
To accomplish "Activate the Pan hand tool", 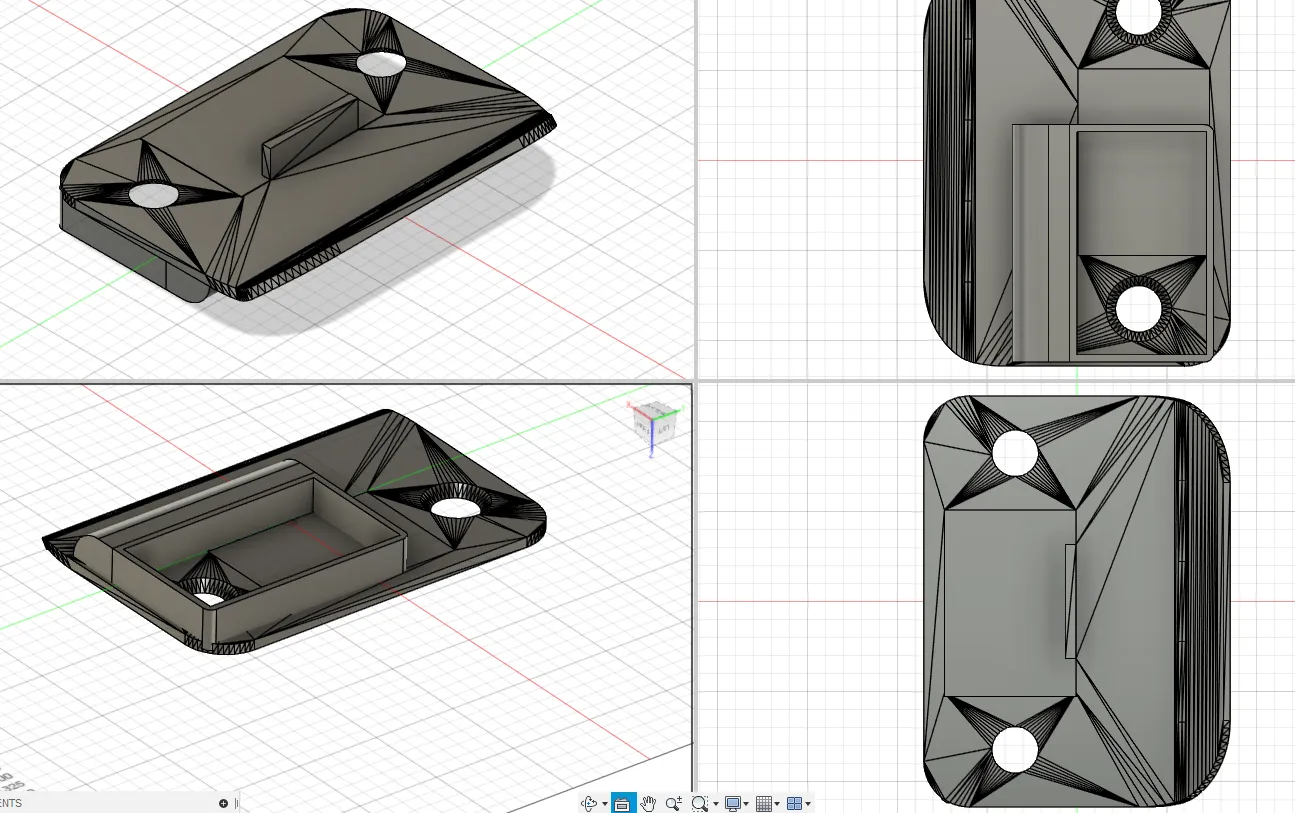I will click(648, 803).
